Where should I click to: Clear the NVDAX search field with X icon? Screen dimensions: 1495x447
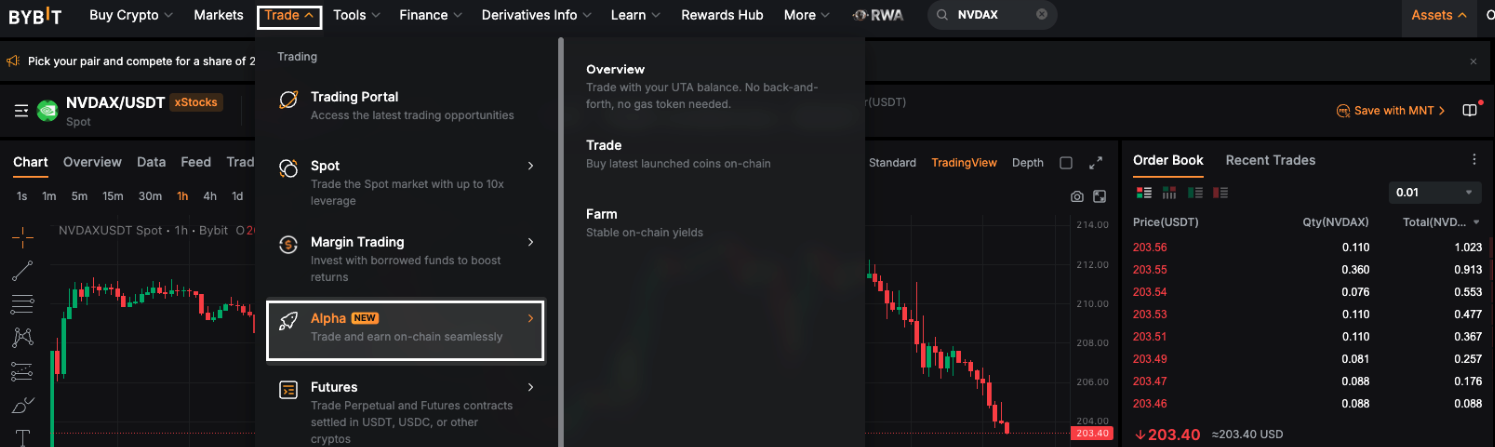[1042, 15]
